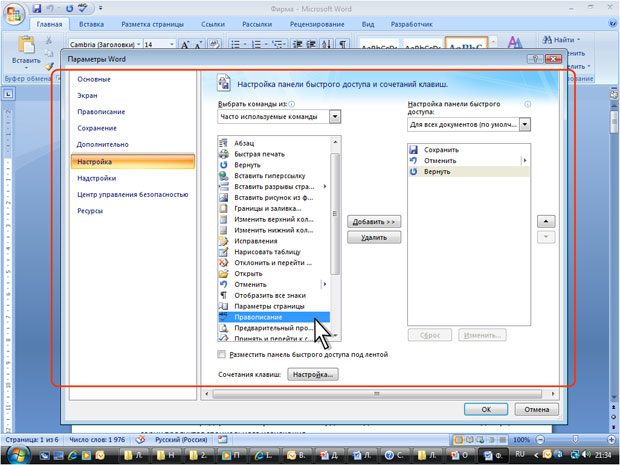Image resolution: width=620 pixels, height=465 pixels.
Task: Click the scissors Cut icon in ribbon
Action: 49,40
